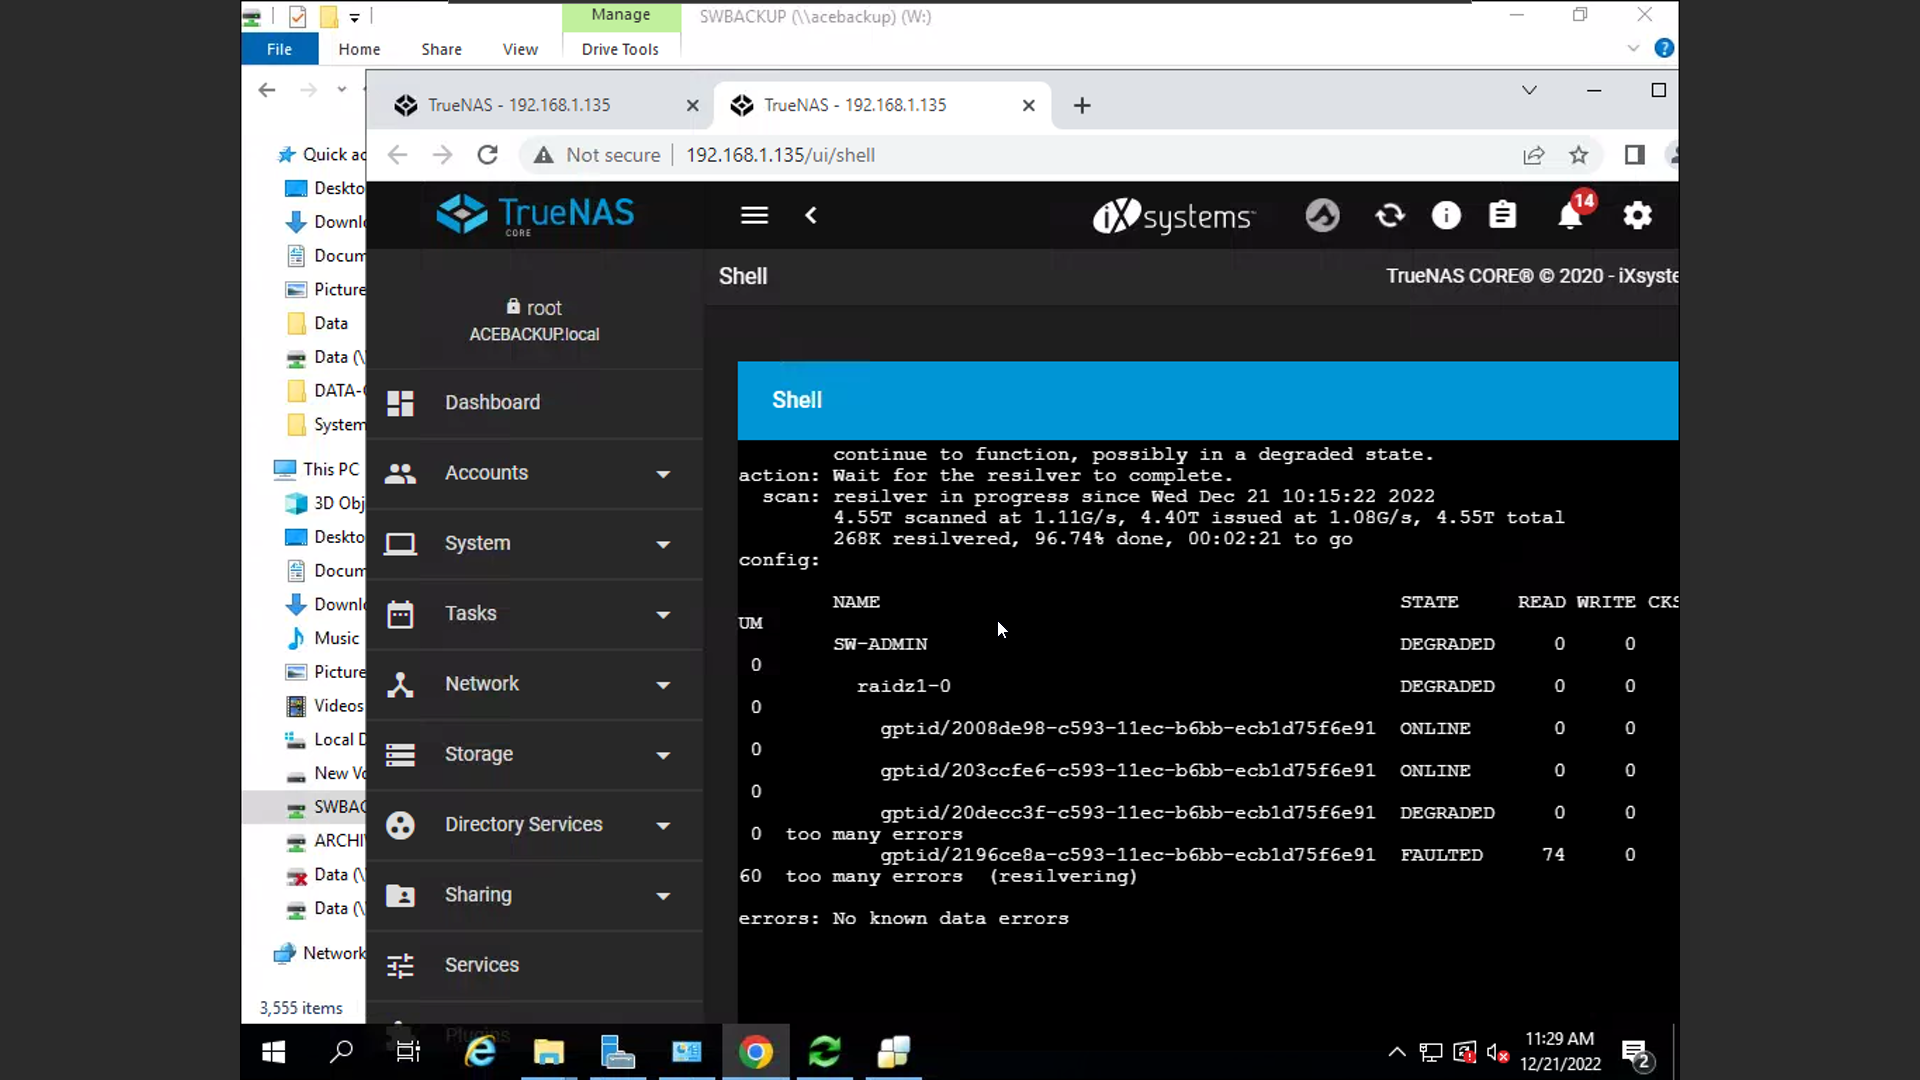The image size is (1920, 1080).
Task: Click the address bar URL 192.168.1.135/ui/shell
Action: click(x=780, y=155)
